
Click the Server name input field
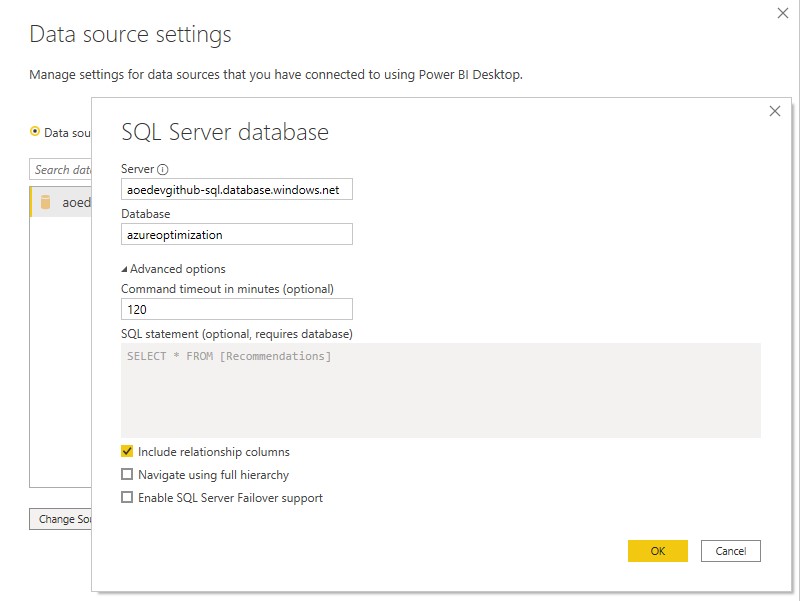click(237, 189)
